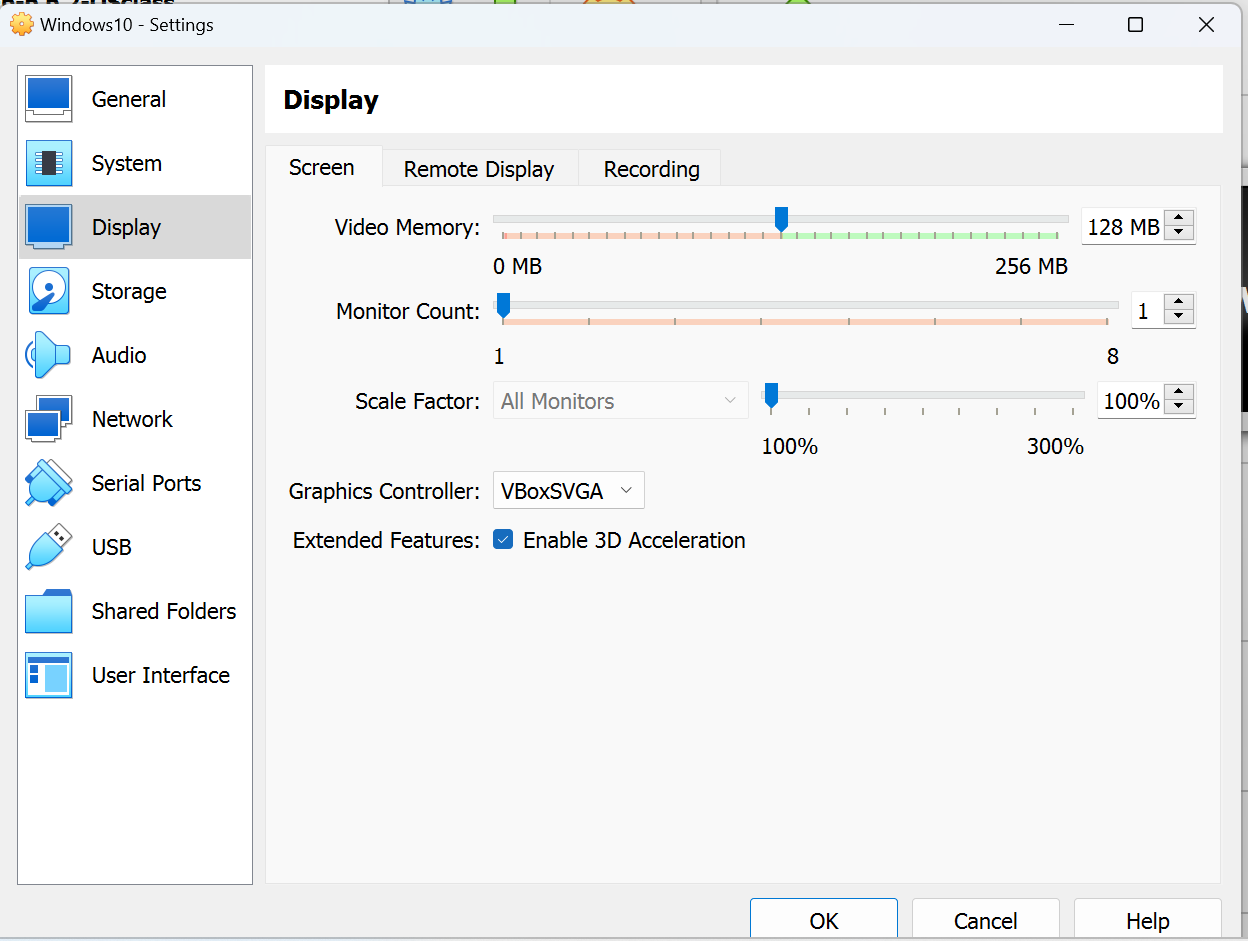Click the System chip icon
Image resolution: width=1248 pixels, height=941 pixels.
click(48, 163)
